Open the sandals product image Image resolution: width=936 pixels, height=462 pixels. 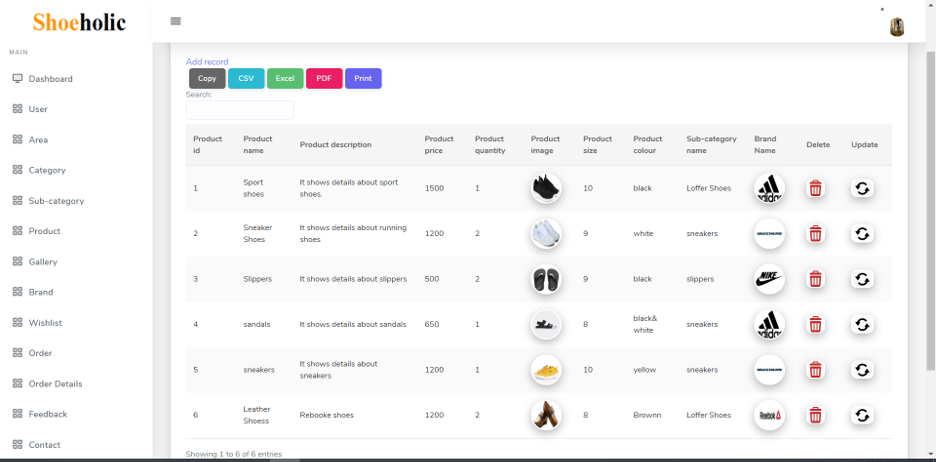coord(546,325)
